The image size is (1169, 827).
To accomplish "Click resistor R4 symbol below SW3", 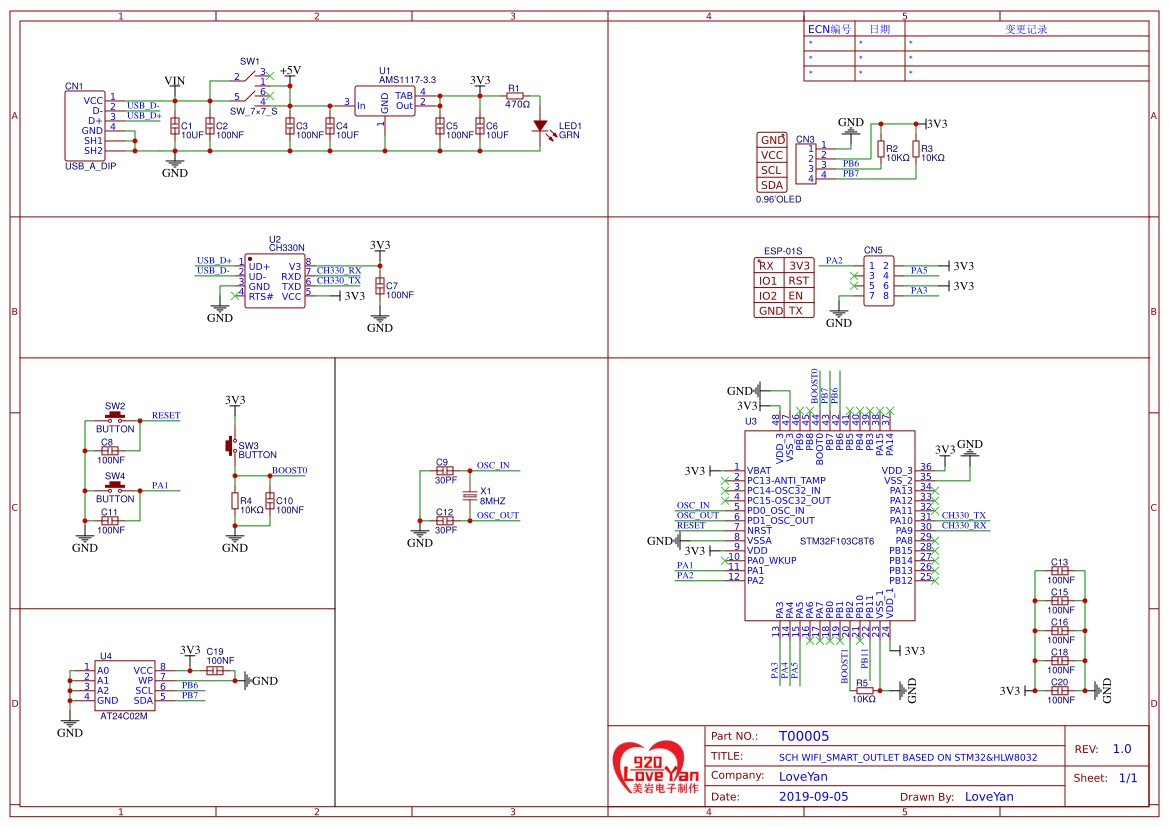I will [x=235, y=500].
